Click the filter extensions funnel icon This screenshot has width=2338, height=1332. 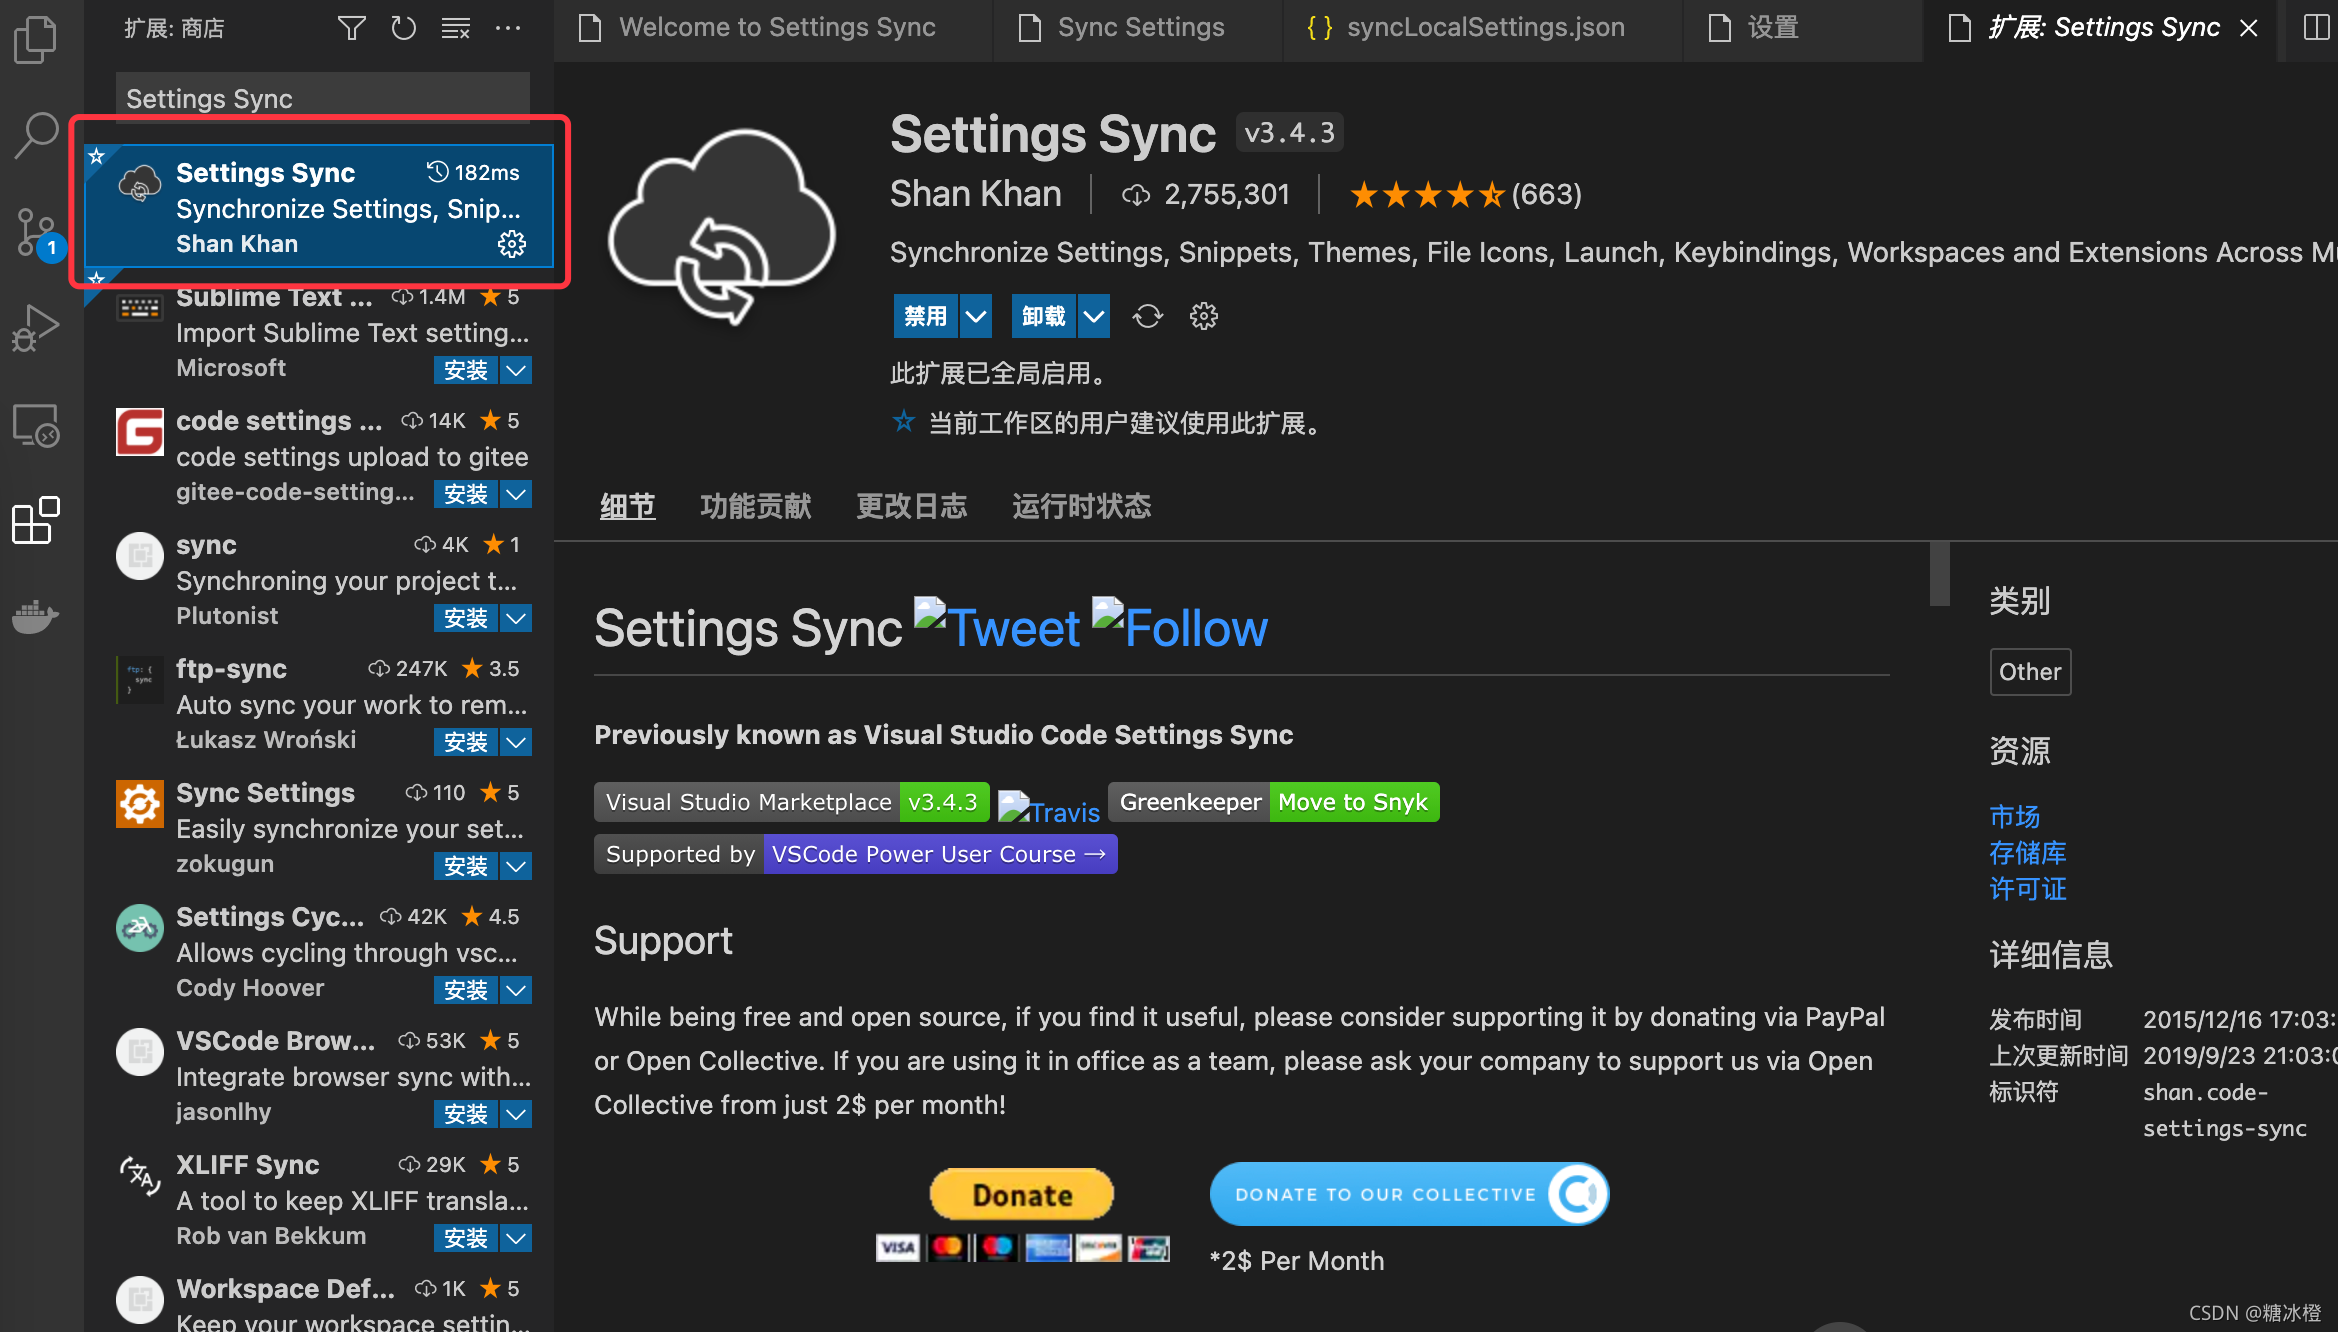coord(351,28)
